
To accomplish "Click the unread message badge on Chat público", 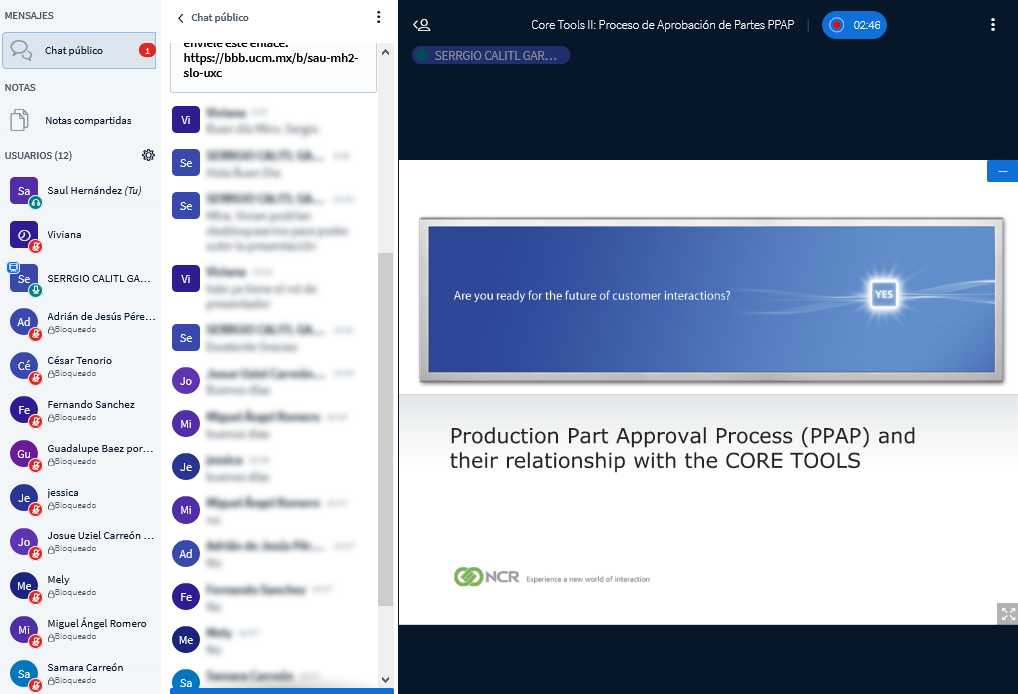I will 147,51.
